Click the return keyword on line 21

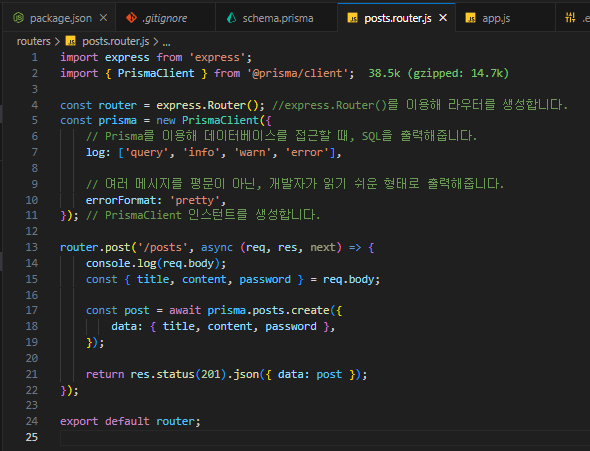point(105,374)
